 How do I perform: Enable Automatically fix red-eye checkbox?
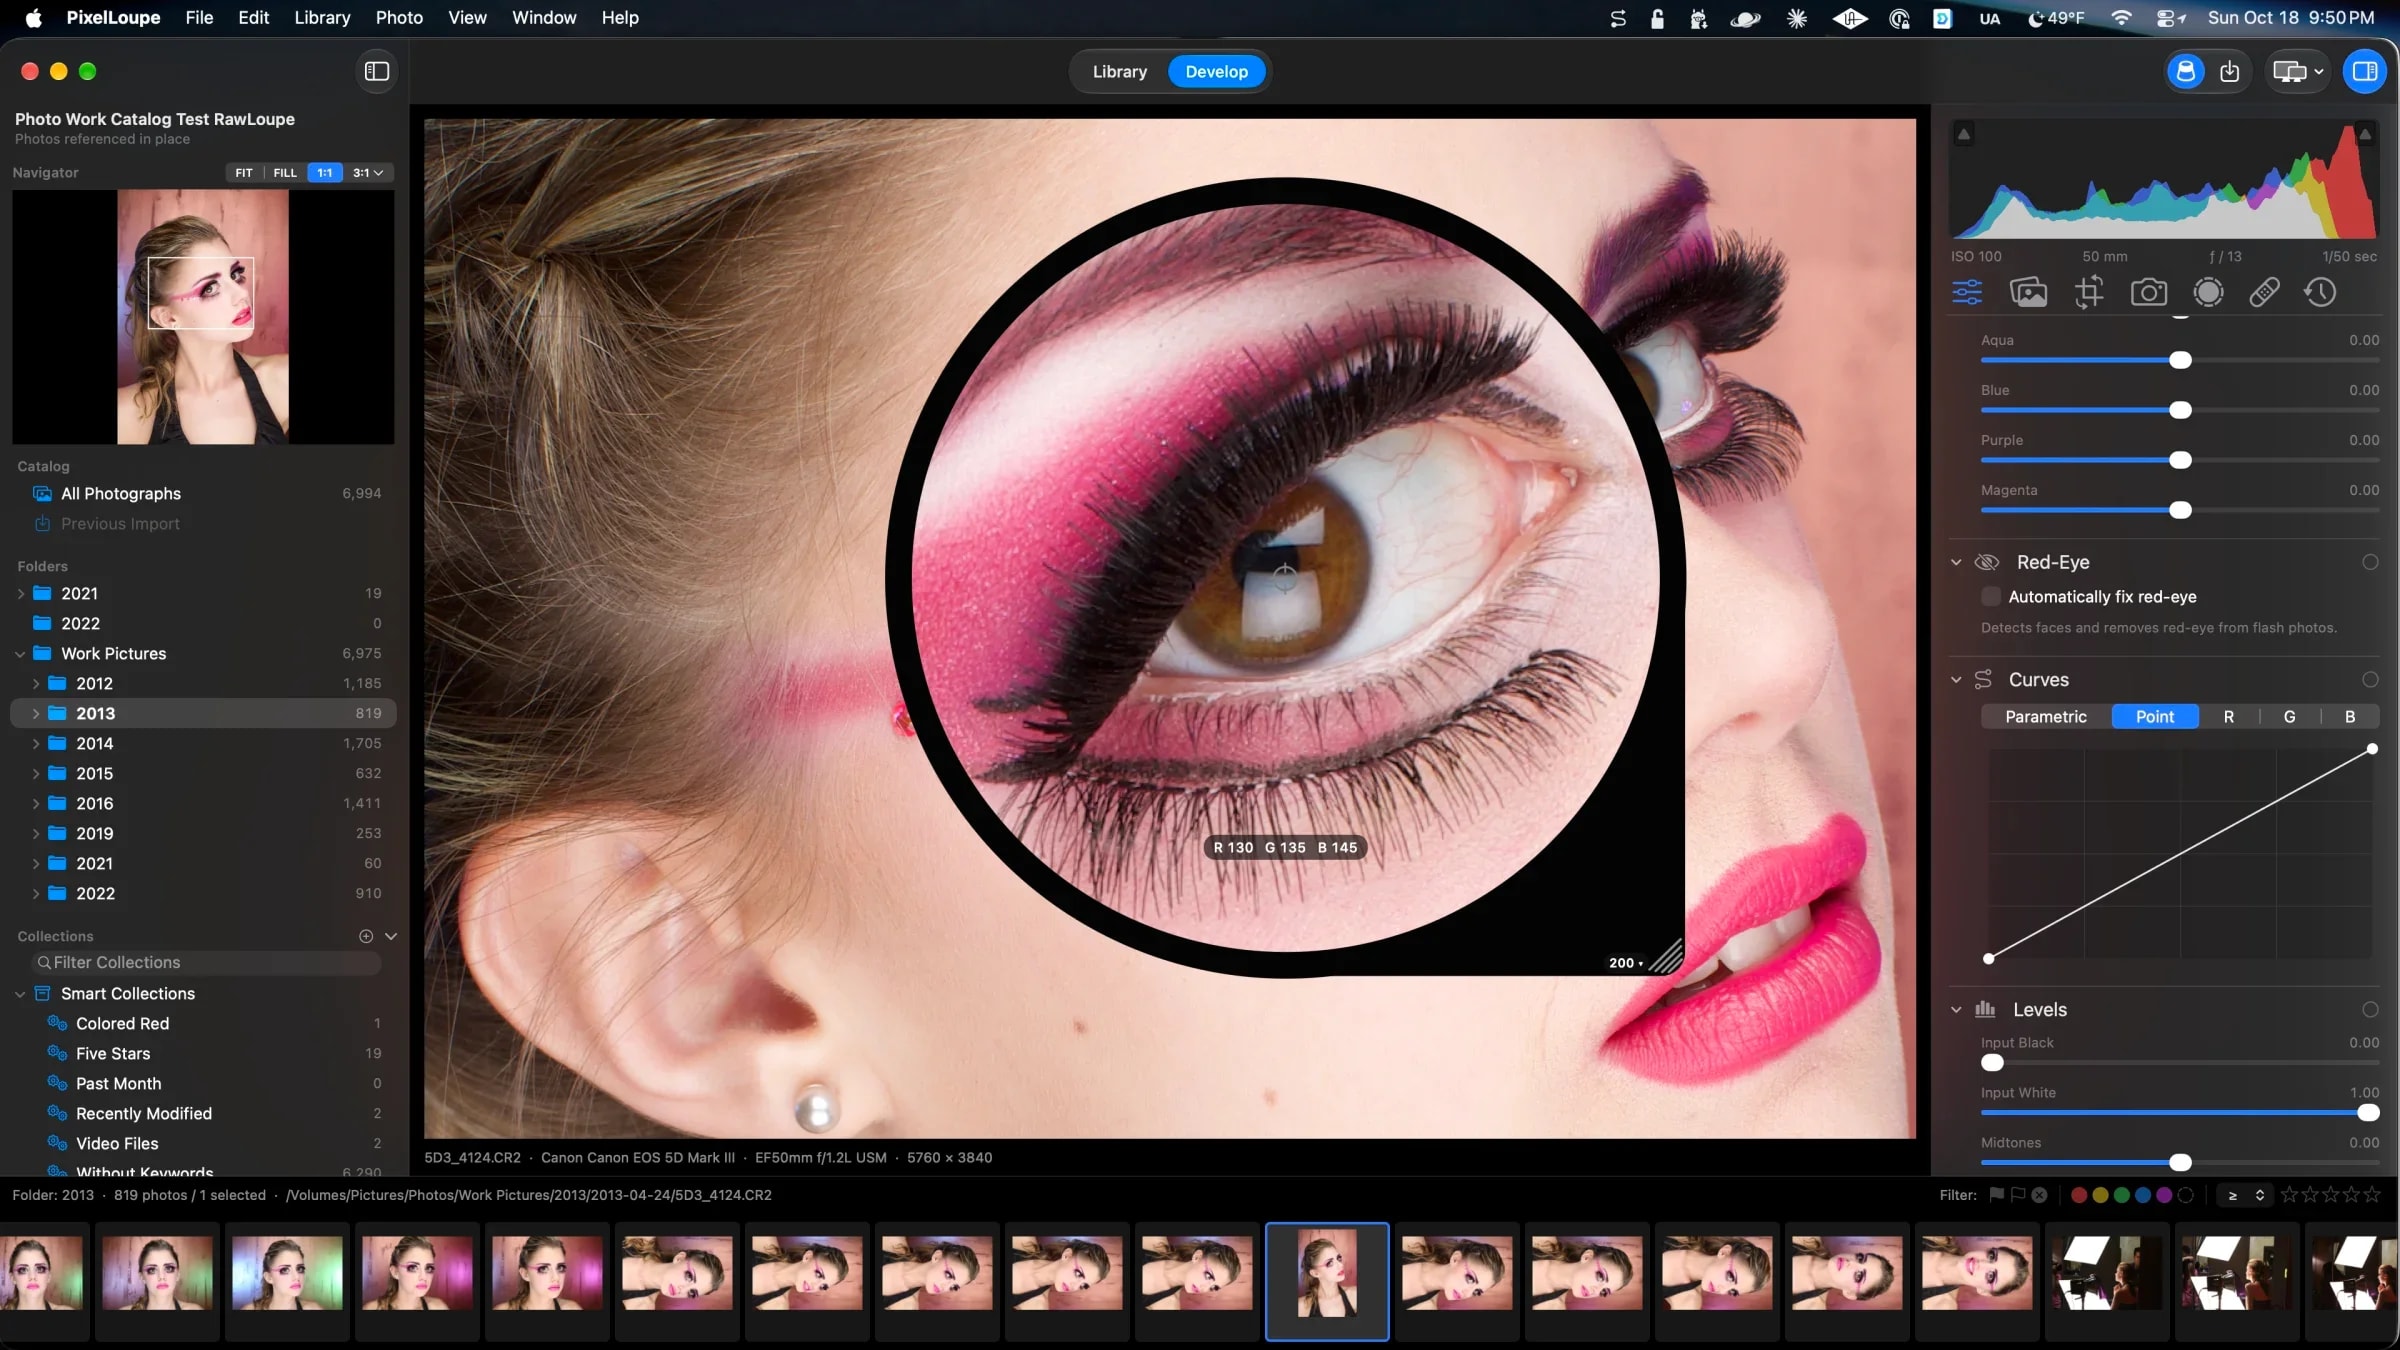[x=1991, y=596]
